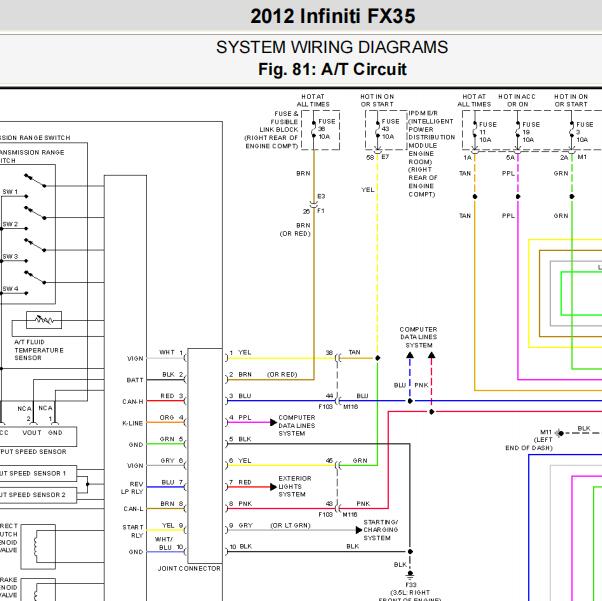Select the "WHT 1" wire label
Viewport: 602px width, 601px height.
click(x=171, y=353)
